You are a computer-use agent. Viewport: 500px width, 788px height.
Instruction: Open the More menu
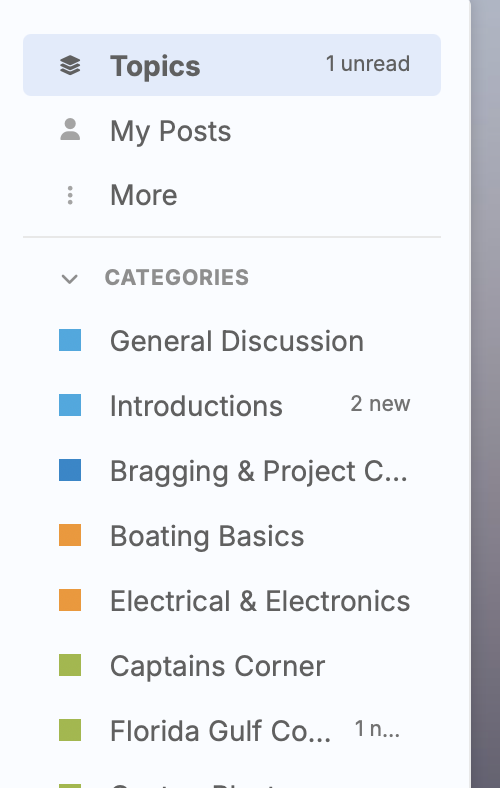[x=232, y=195]
